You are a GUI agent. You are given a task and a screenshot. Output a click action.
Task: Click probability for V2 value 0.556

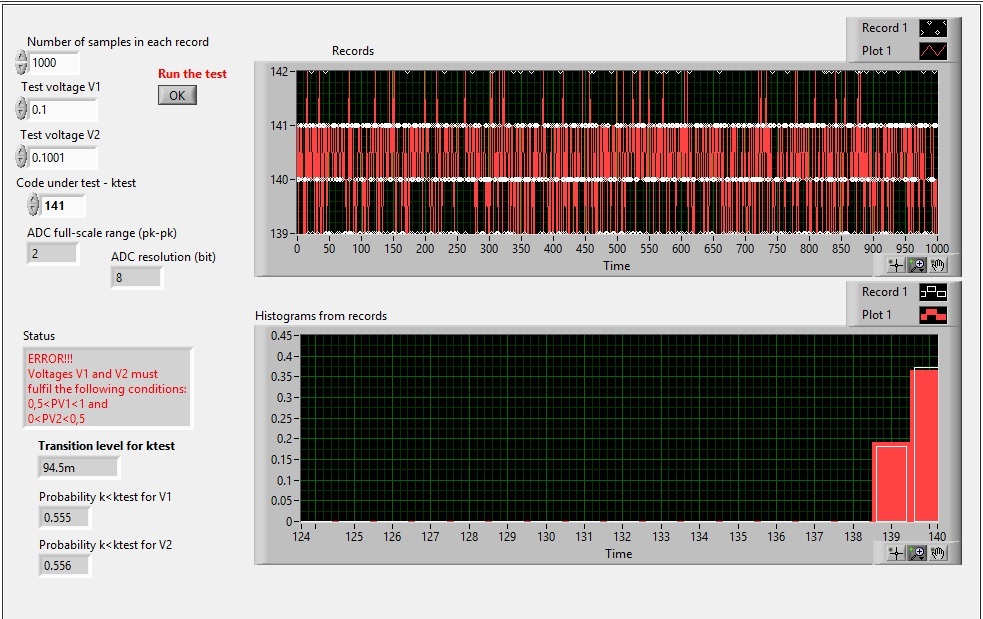[x=65, y=566]
